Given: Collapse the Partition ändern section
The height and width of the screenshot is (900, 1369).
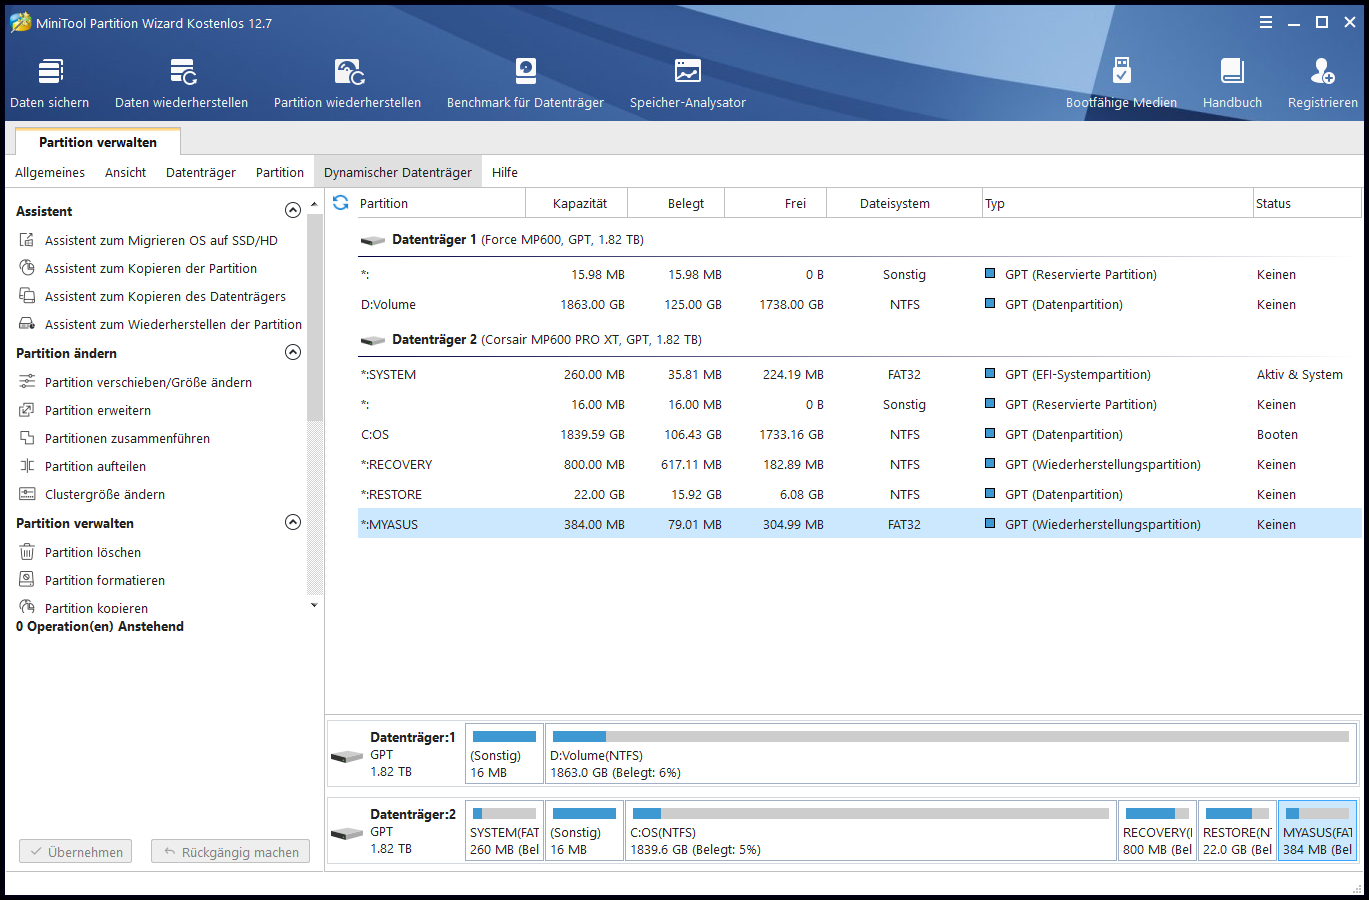Looking at the screenshot, I should [293, 352].
